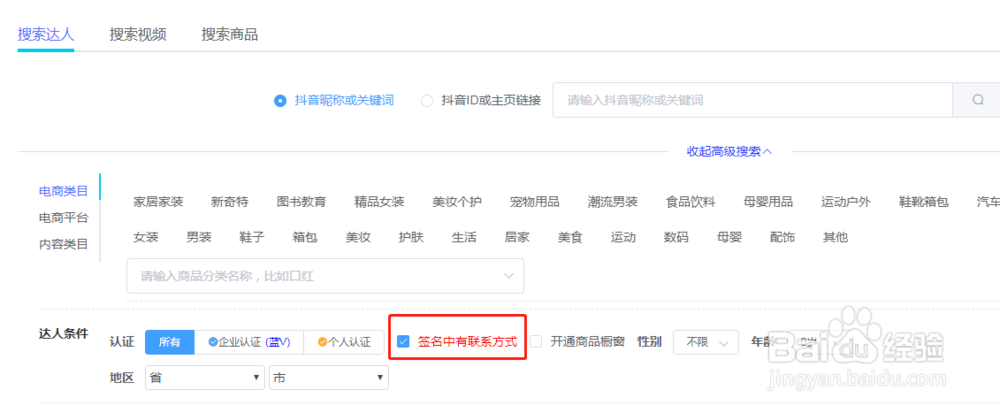Open 省 region dropdown
The height and width of the screenshot is (413, 1000).
(205, 377)
